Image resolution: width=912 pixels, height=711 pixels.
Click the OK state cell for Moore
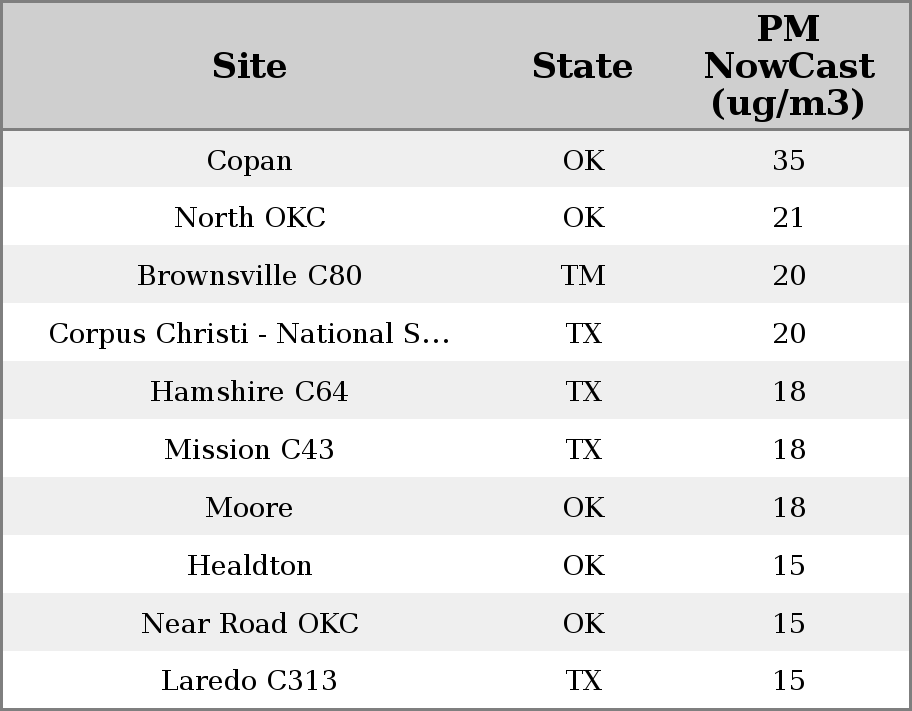[x=583, y=508]
